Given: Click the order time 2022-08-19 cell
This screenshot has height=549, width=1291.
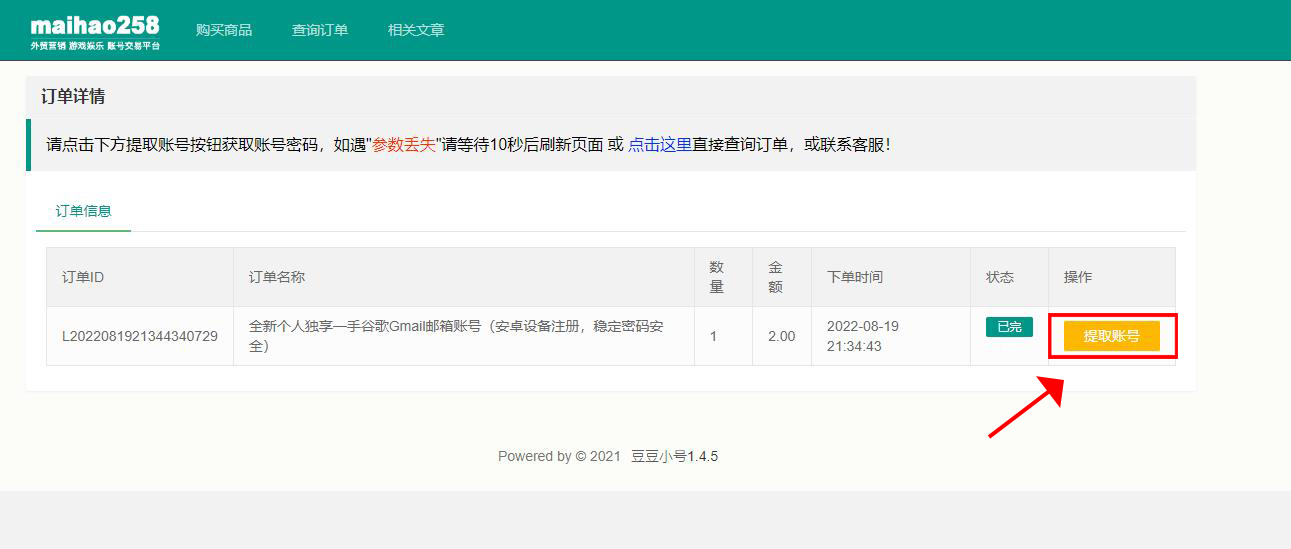Looking at the screenshot, I should (x=863, y=336).
